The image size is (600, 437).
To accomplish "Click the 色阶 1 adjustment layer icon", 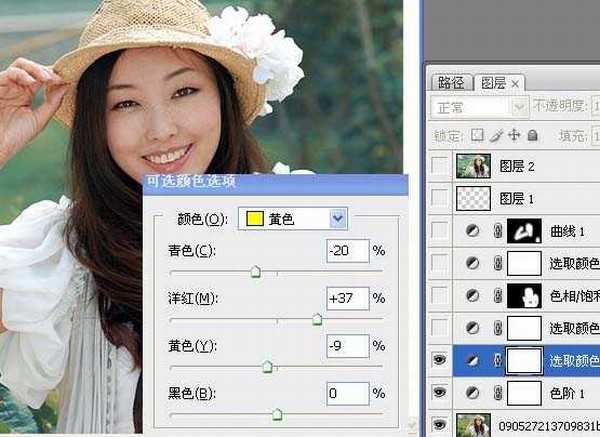I will point(473,393).
